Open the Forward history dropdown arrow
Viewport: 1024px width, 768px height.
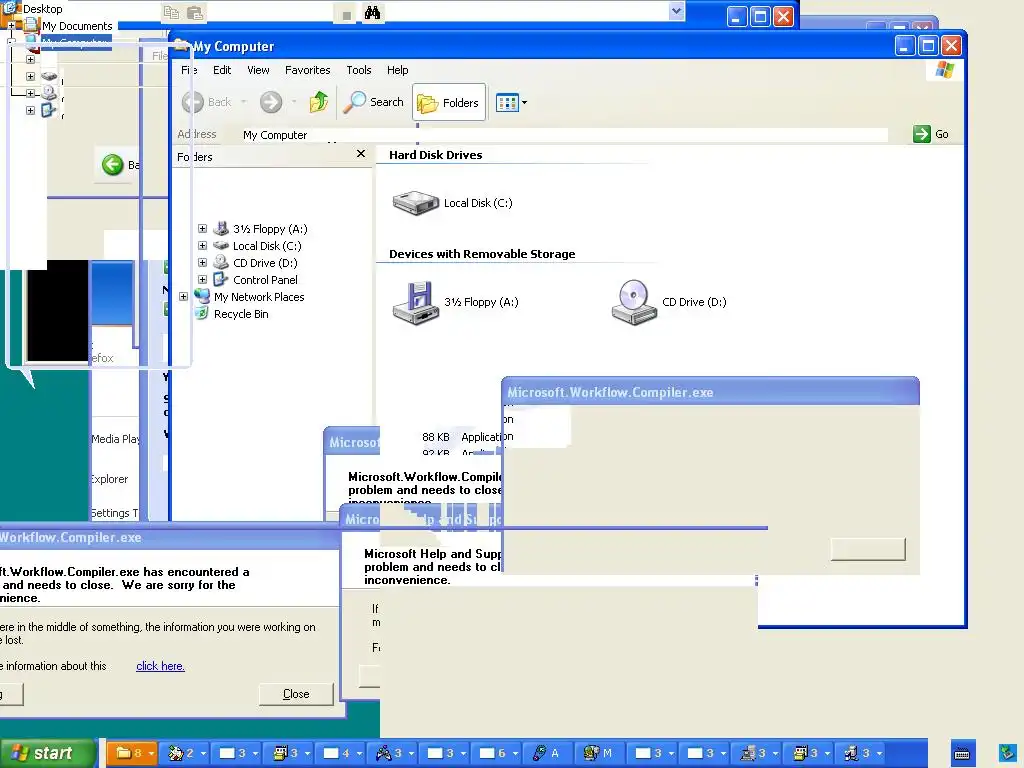coord(294,102)
